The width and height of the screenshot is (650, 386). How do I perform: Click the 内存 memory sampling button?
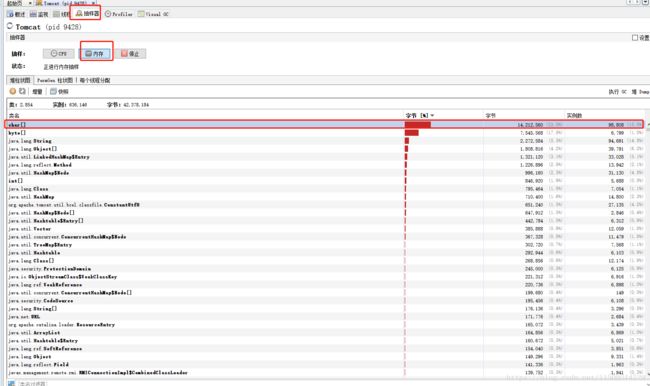(95, 53)
